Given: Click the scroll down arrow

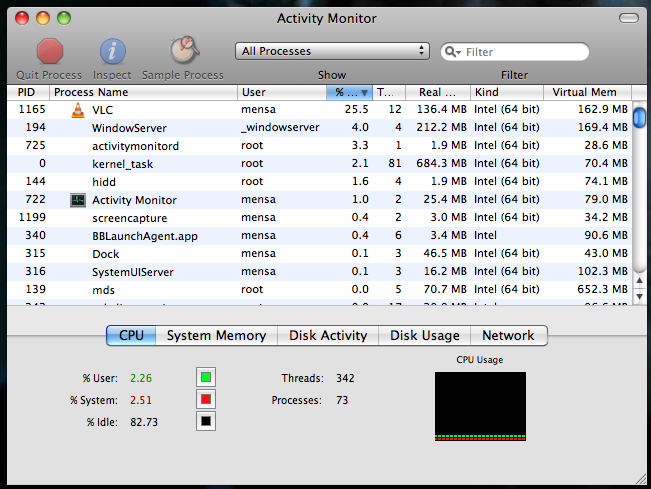Looking at the screenshot, I should [639, 296].
